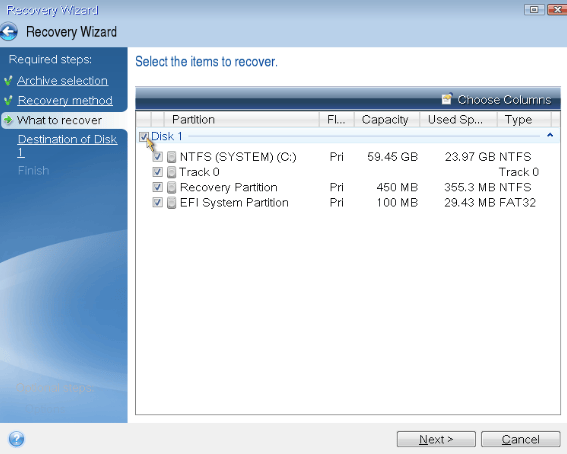
Task: Click the NTFS (SYSTEM) (C:) drive icon
Action: click(x=171, y=157)
